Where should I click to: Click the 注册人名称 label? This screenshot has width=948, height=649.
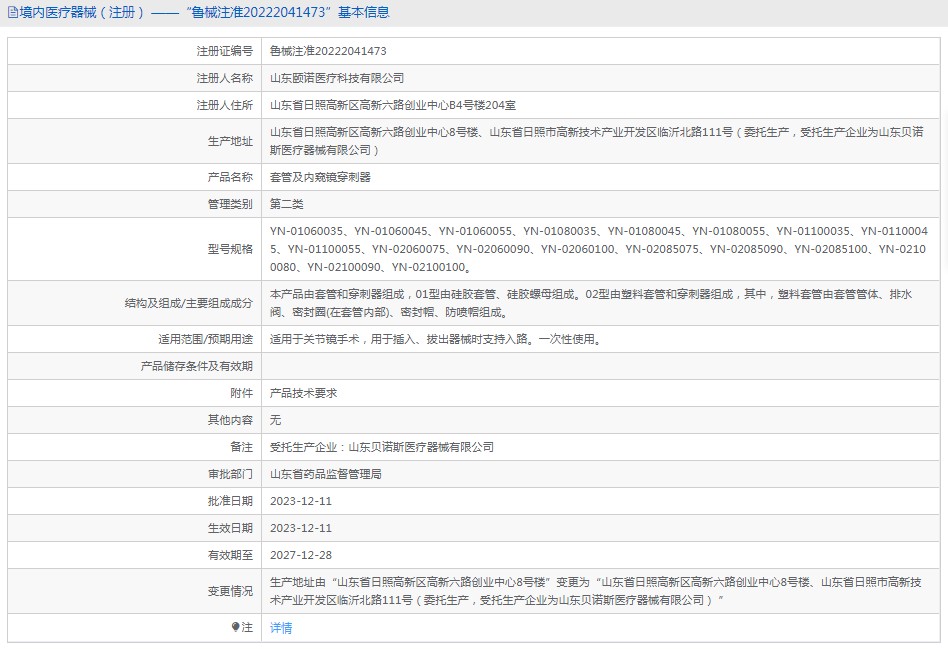pyautogui.click(x=225, y=78)
